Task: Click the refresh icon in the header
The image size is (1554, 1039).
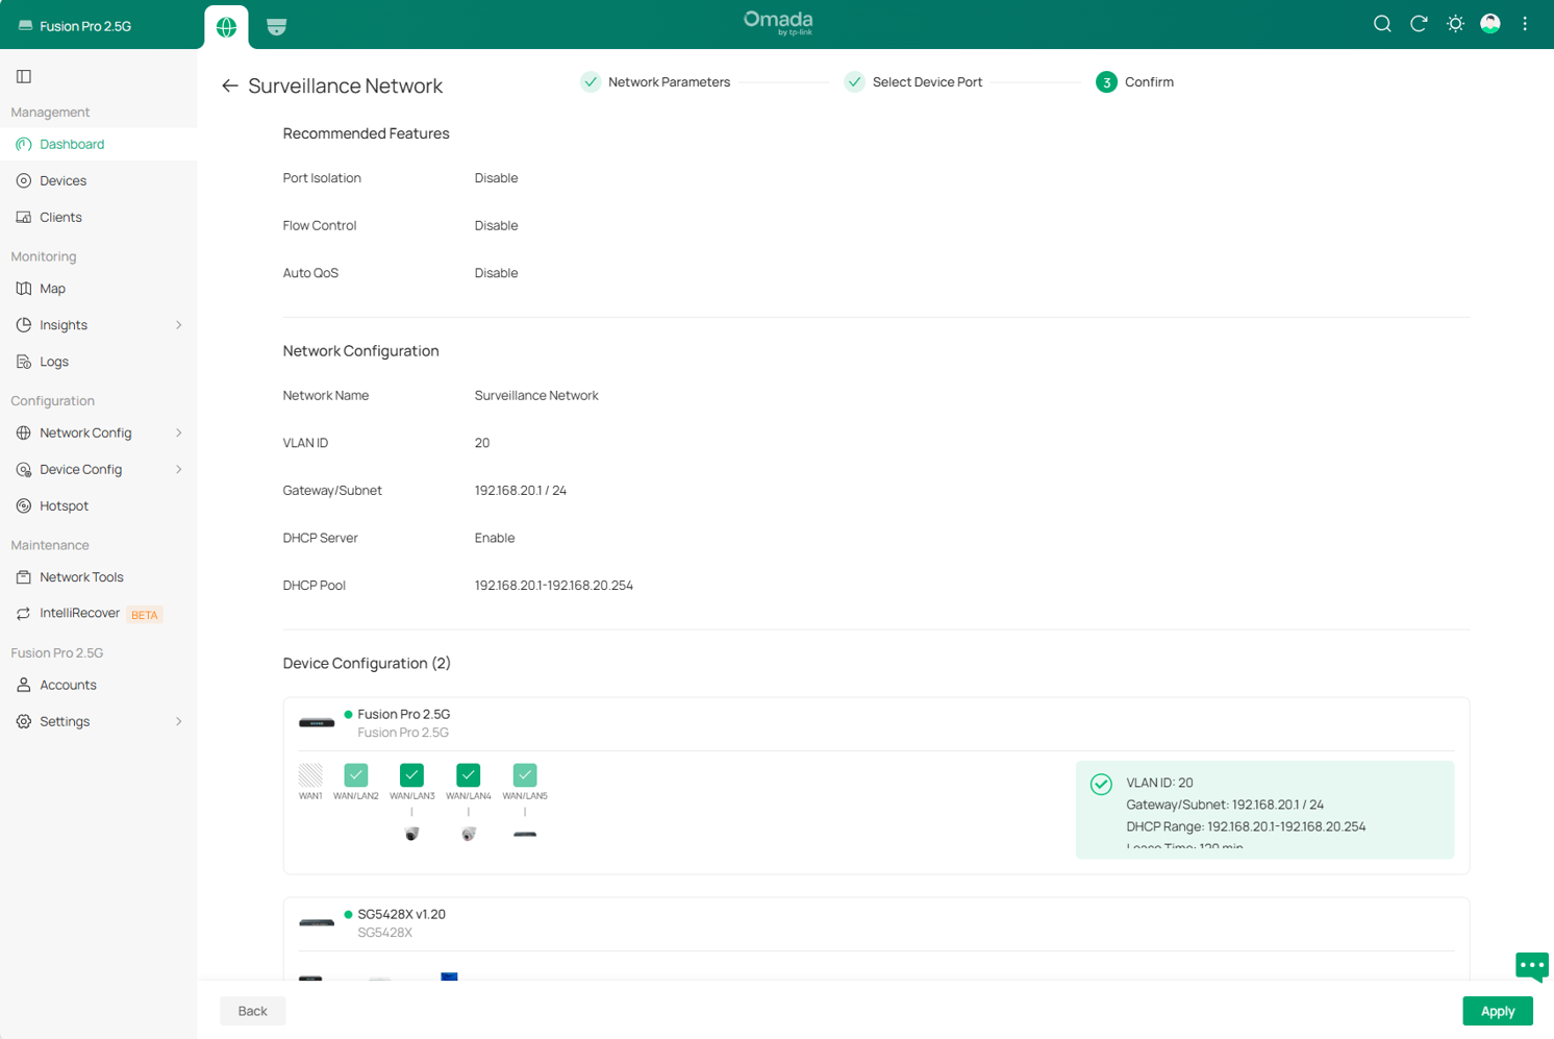Action: tap(1418, 24)
